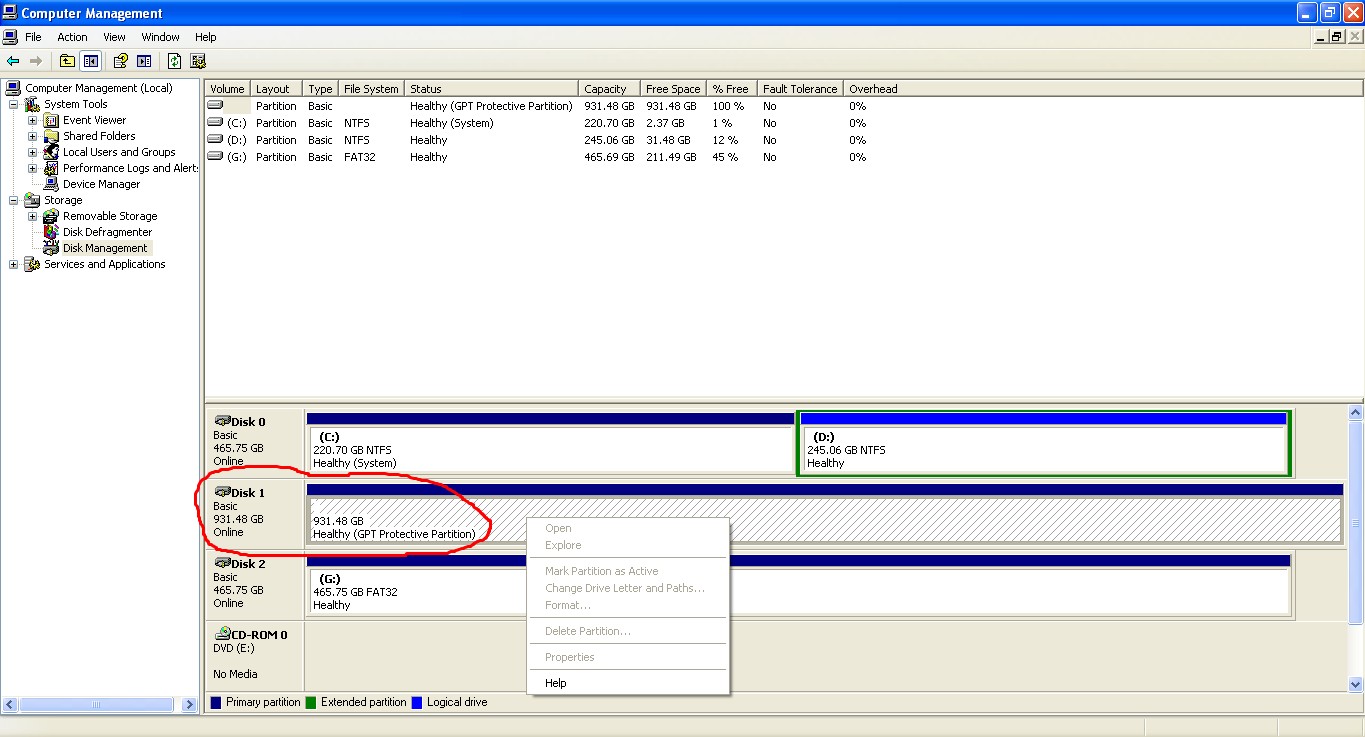This screenshot has width=1365, height=737.
Task: Click the (C:) volume row icon in list
Action: tap(215, 123)
